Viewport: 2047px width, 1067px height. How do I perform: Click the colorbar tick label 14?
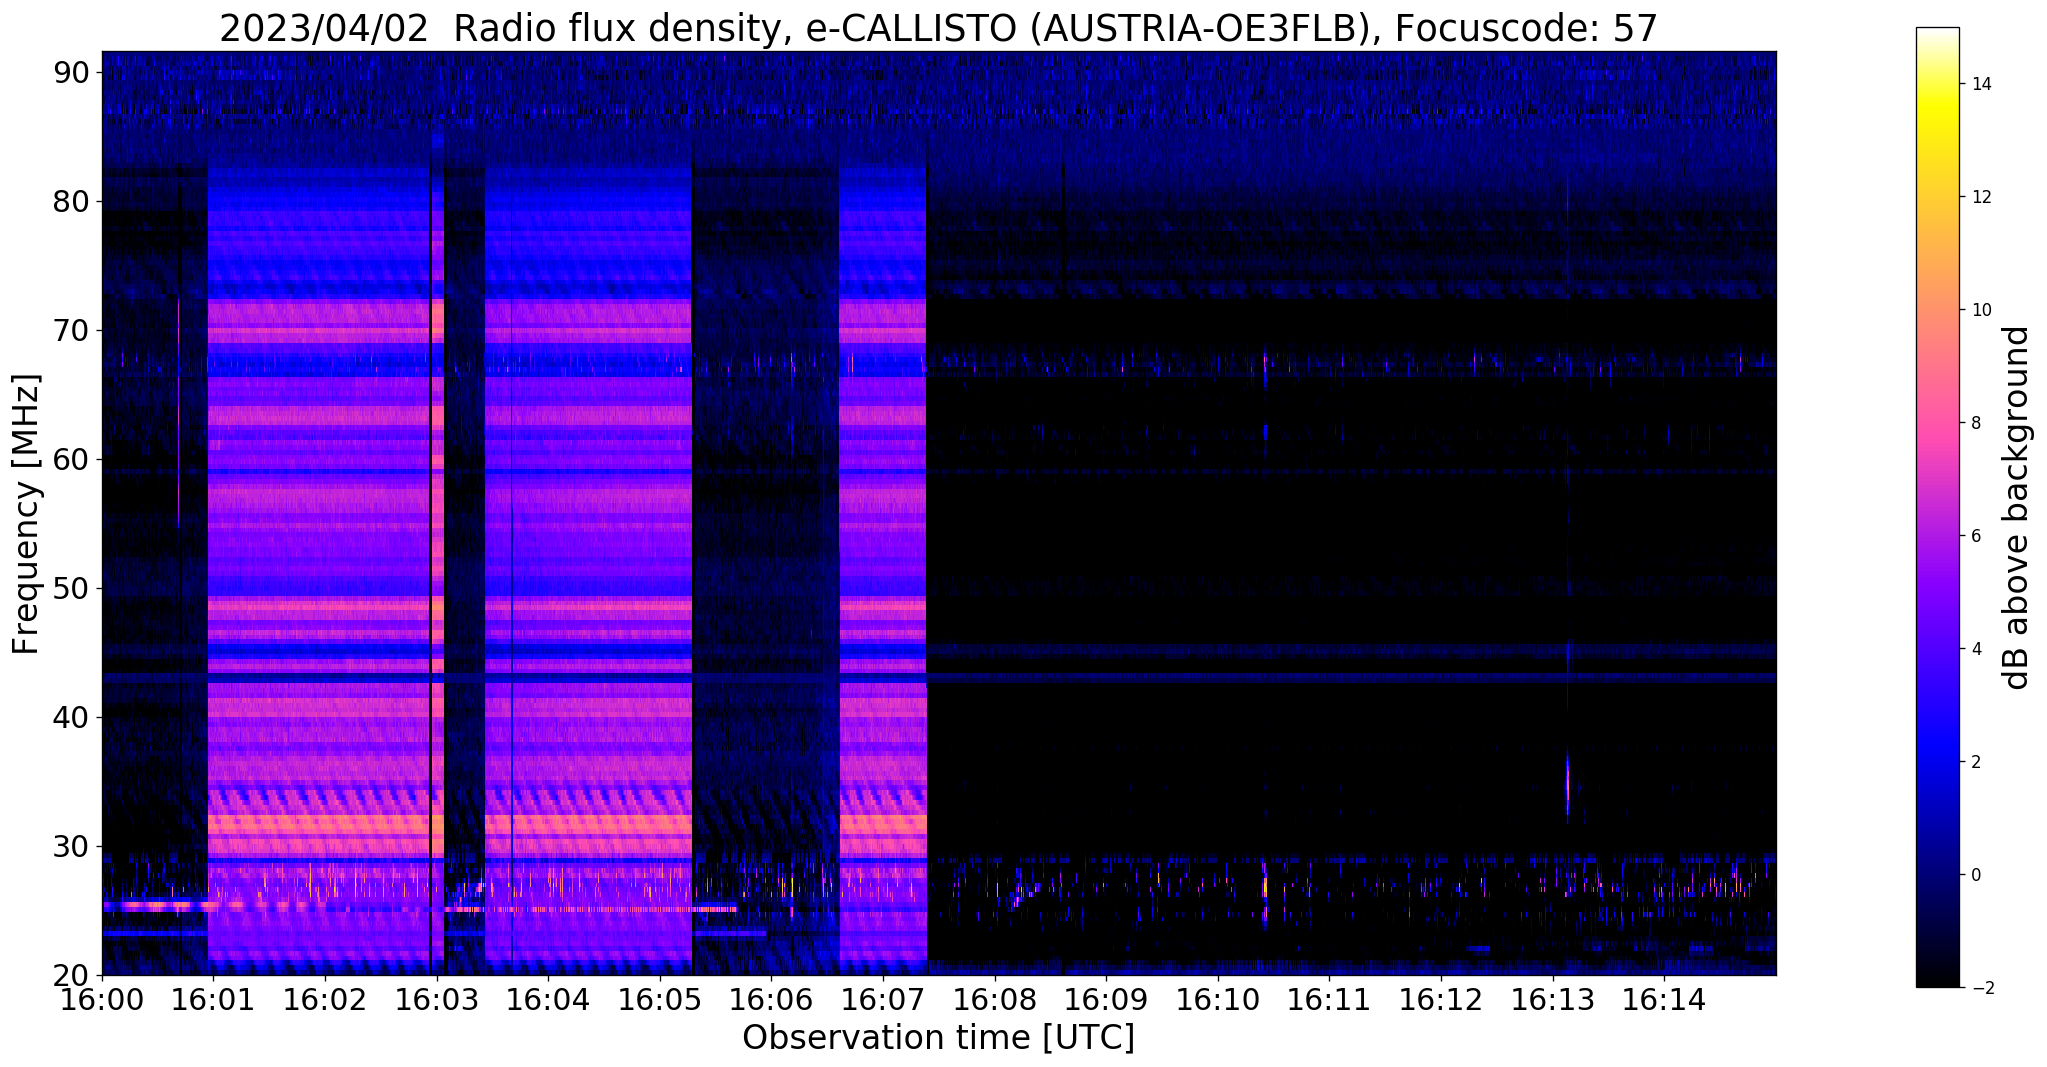pyautogui.click(x=1980, y=84)
